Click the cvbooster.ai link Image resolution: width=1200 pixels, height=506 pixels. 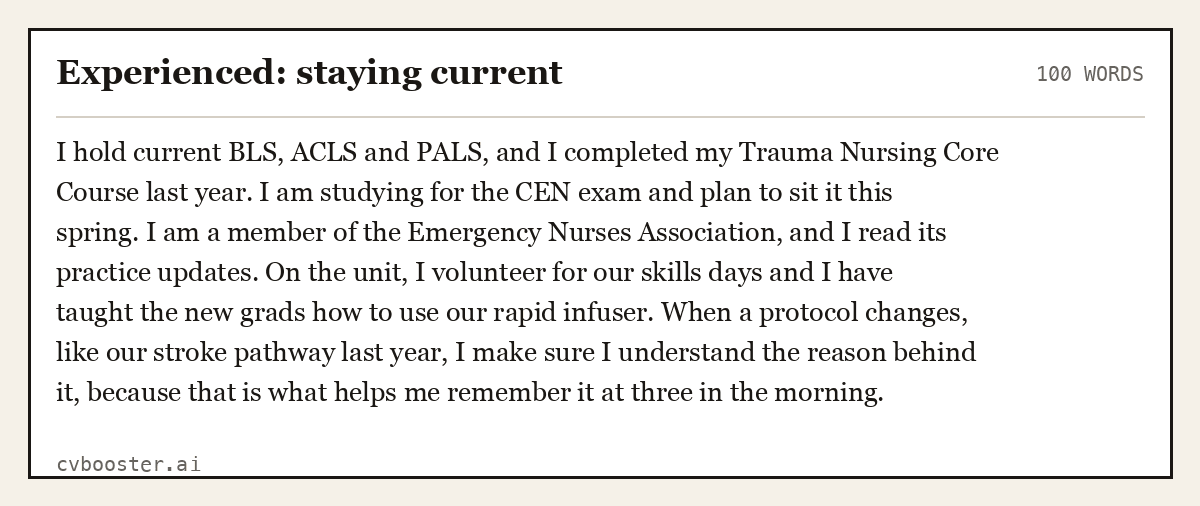(128, 464)
